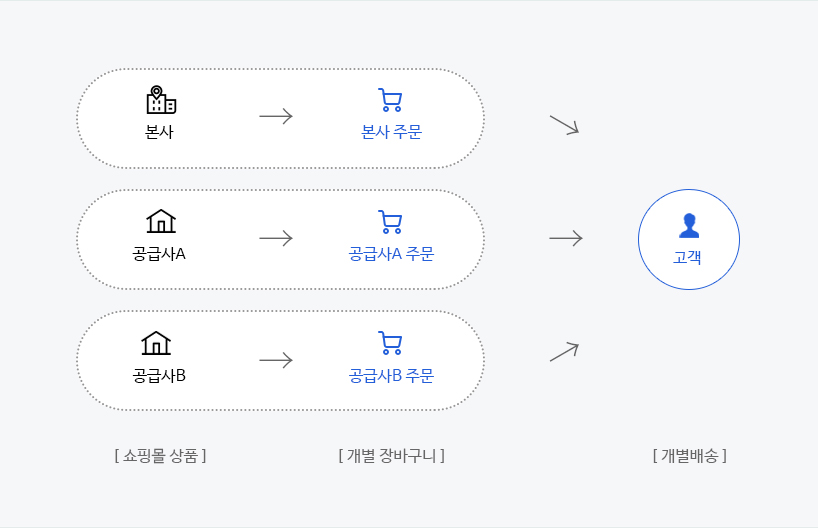Screen dimensions: 818x528
Task: Click the 고객 person icon
Action: tap(689, 225)
